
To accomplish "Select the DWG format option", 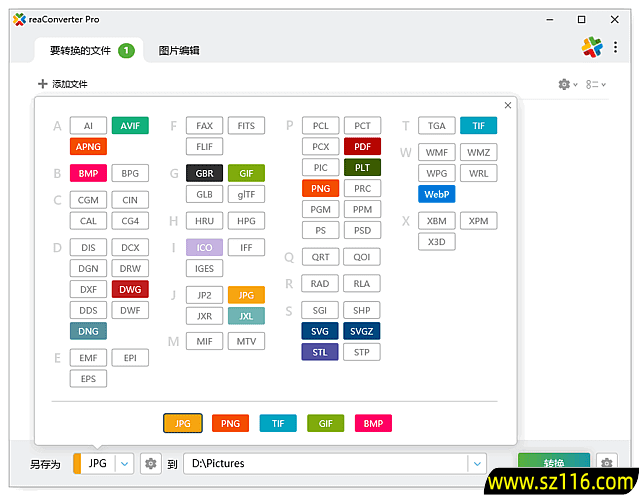I will point(130,289).
